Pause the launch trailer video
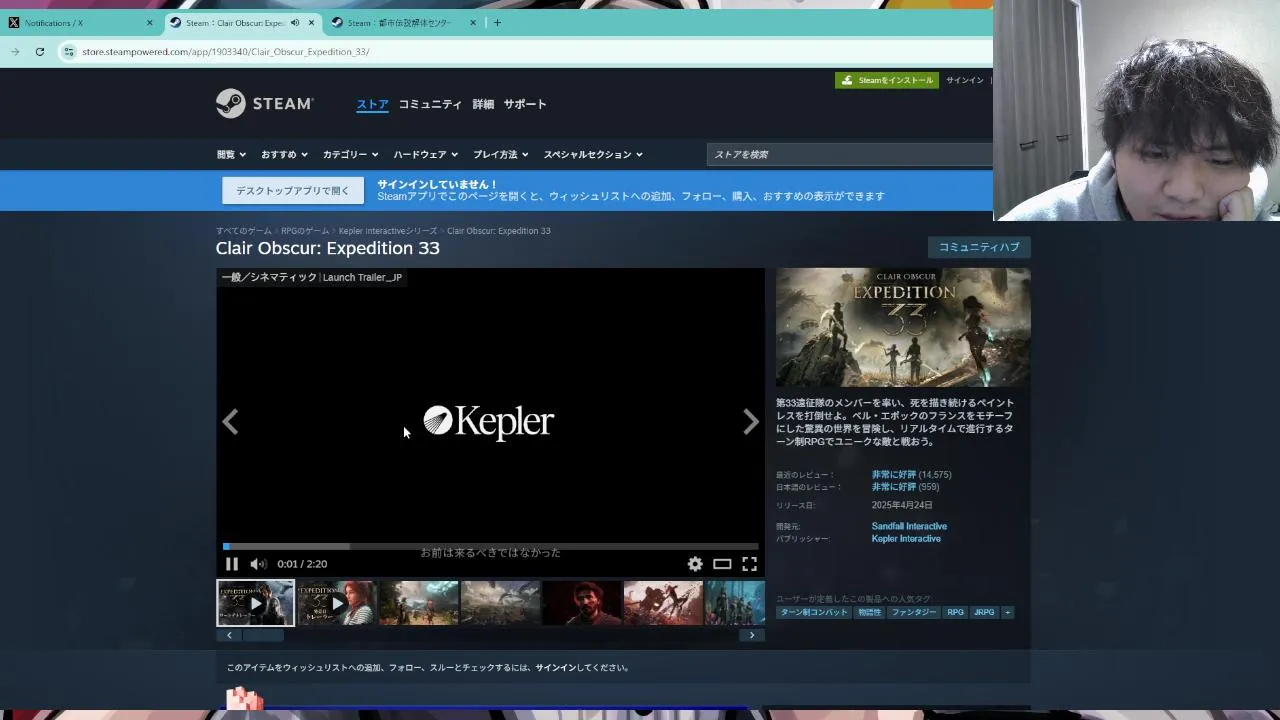 [232, 564]
